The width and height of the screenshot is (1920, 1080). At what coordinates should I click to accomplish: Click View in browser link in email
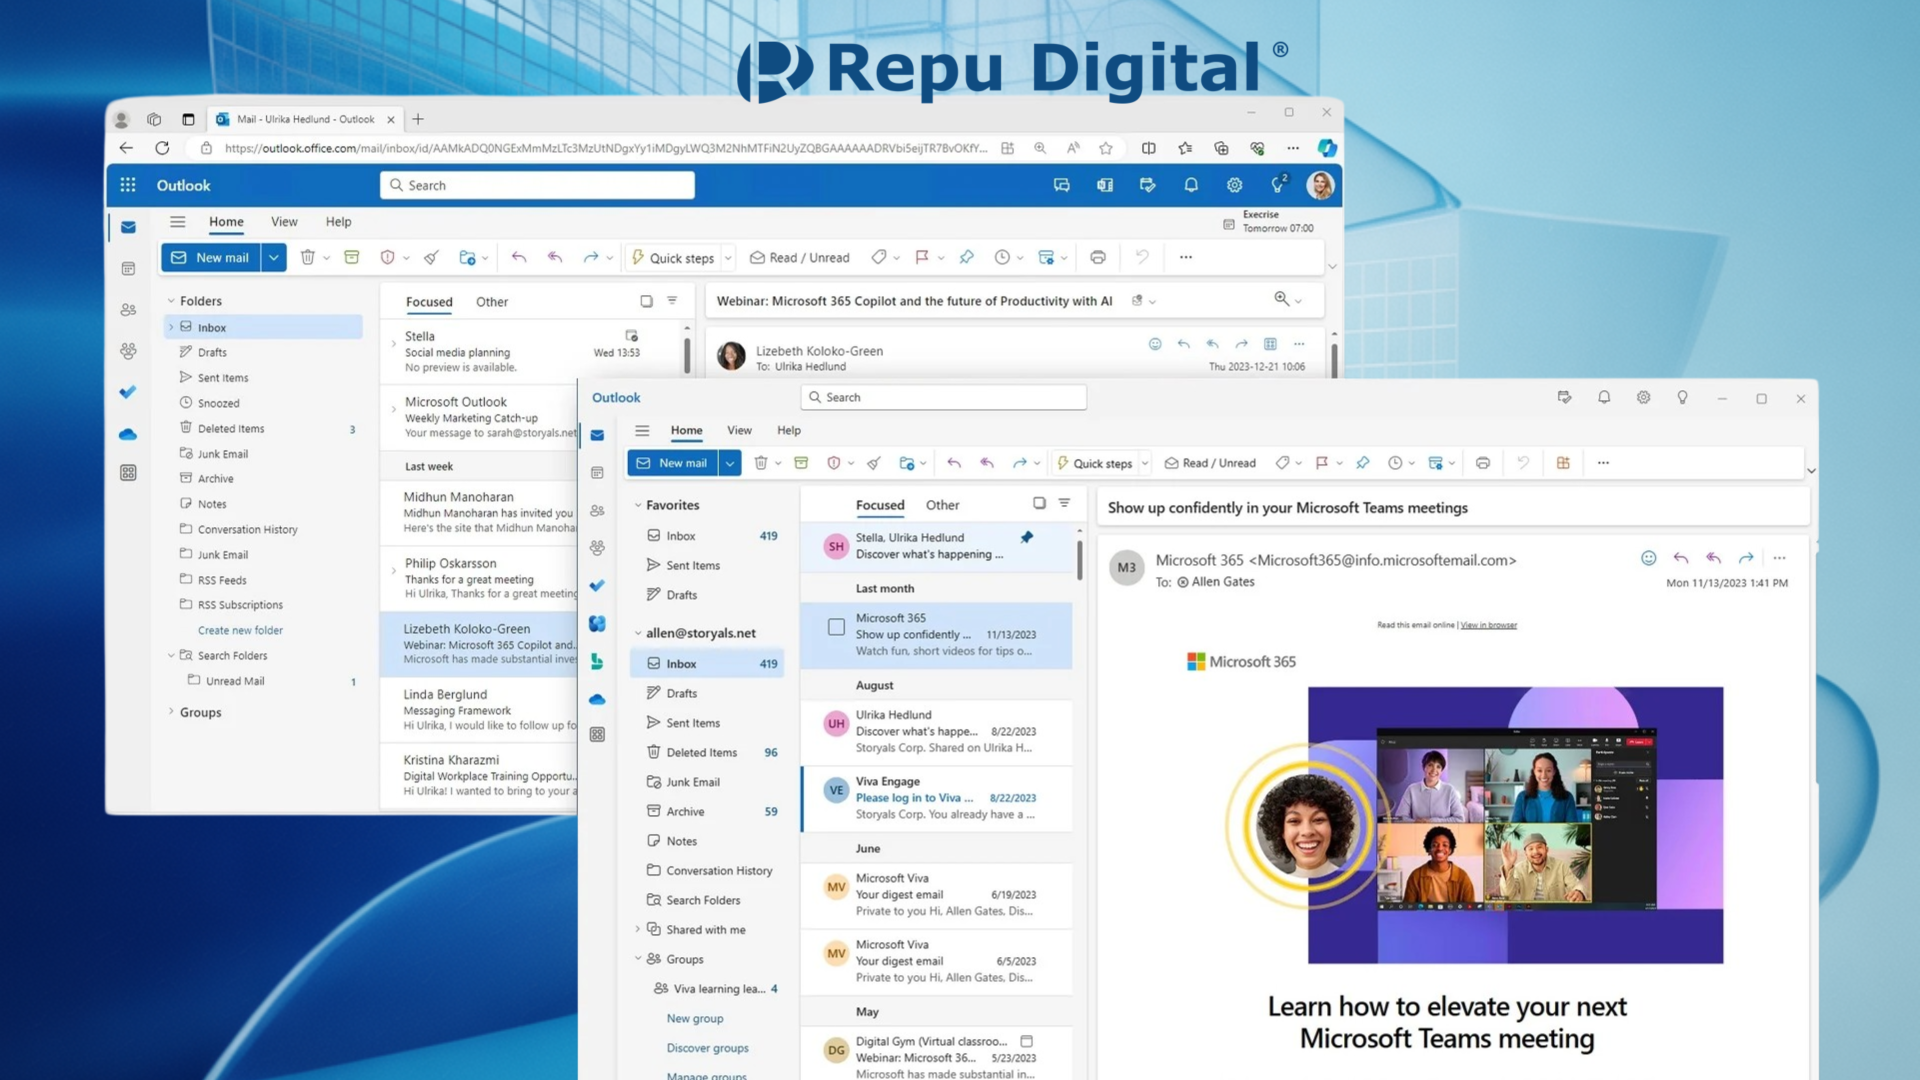click(1488, 625)
